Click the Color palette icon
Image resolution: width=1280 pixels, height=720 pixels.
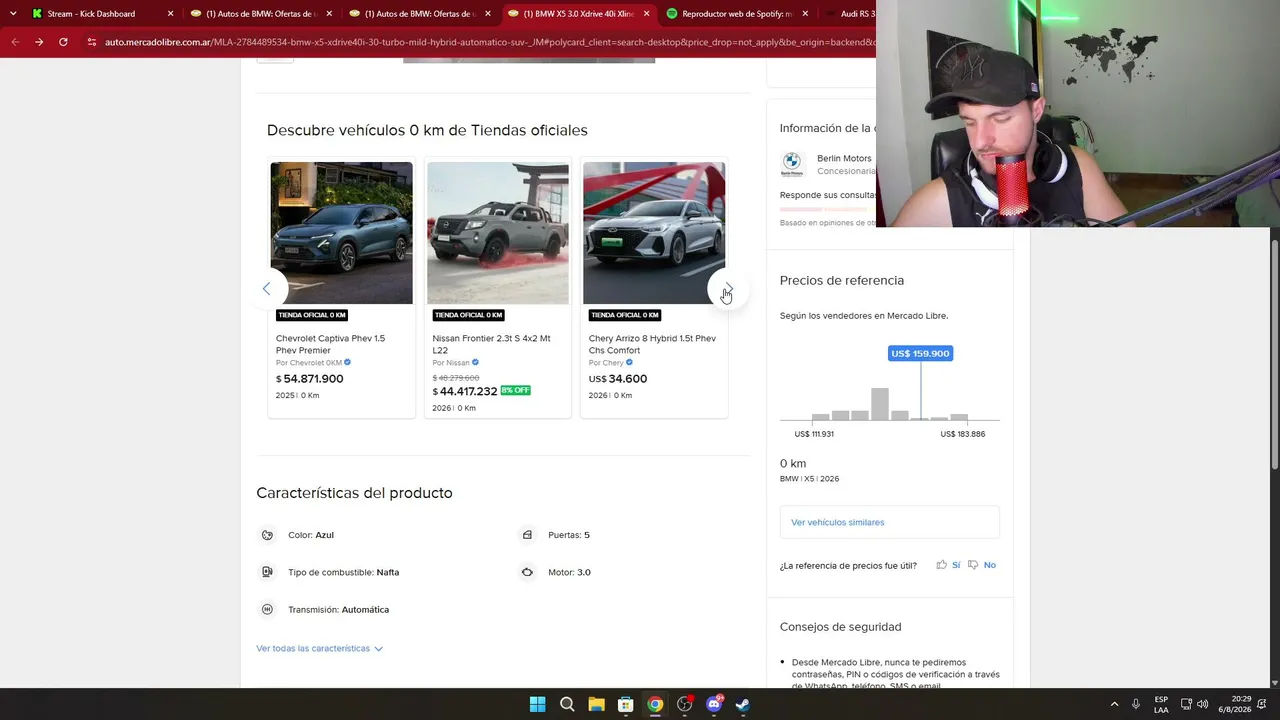[x=267, y=535]
